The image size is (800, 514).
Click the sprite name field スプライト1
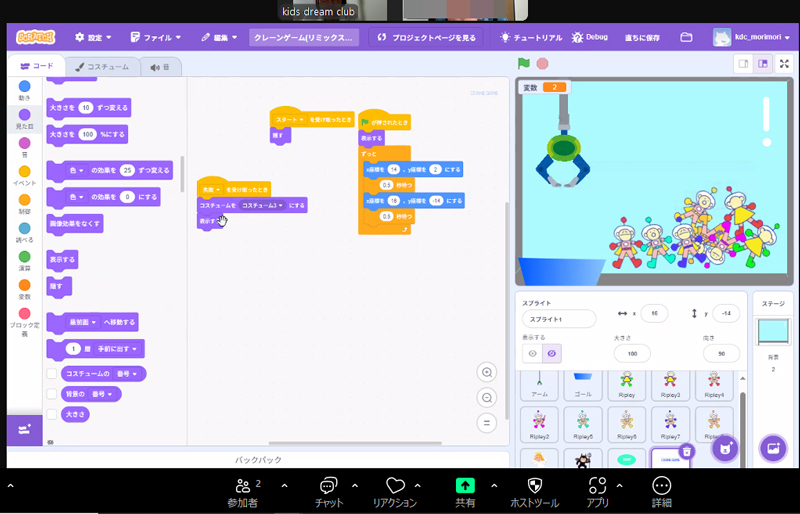click(x=559, y=319)
